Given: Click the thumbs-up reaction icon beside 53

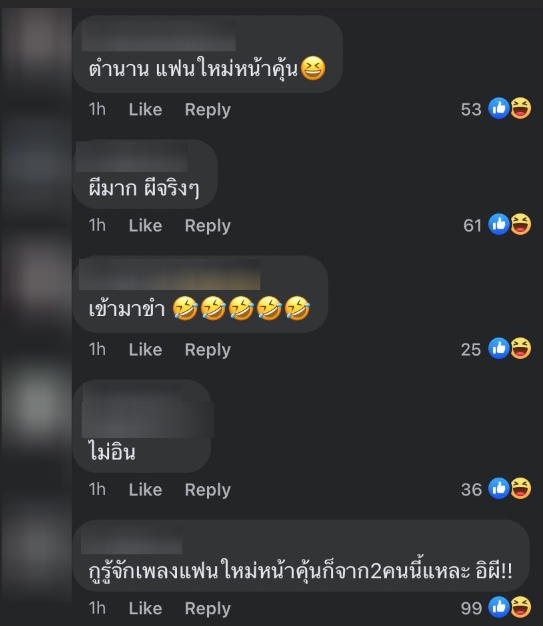Looking at the screenshot, I should pyautogui.click(x=499, y=108).
